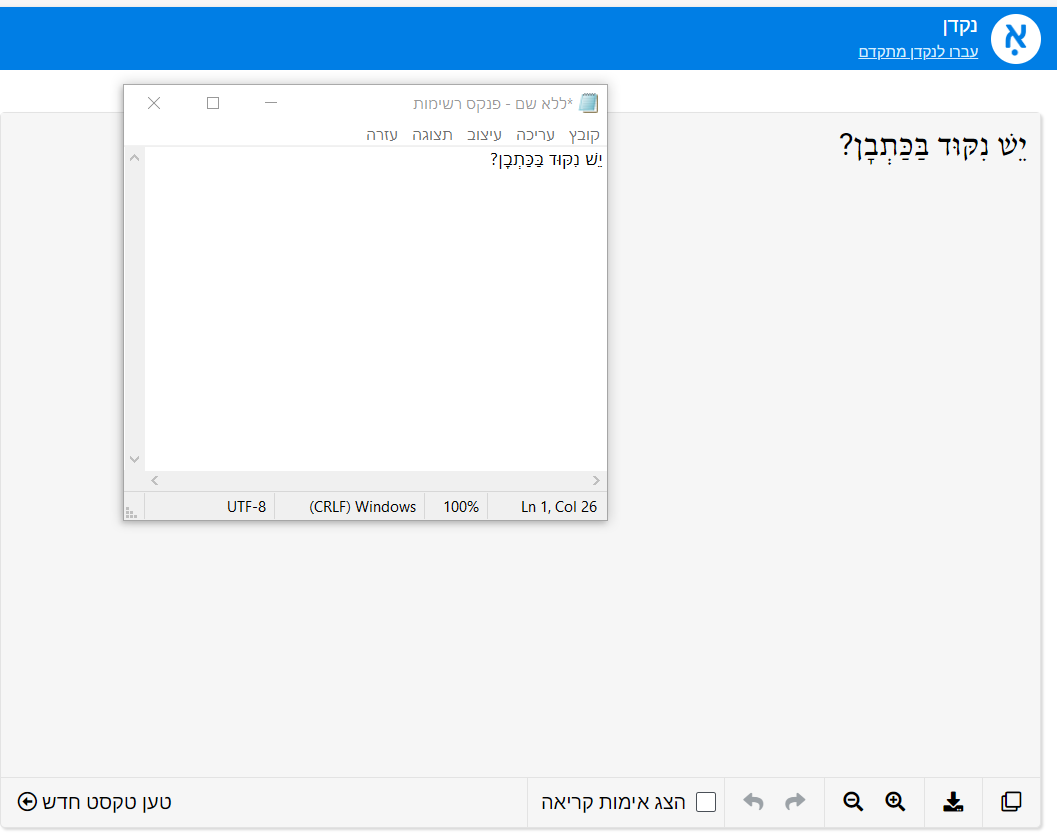Maximize the Notepad window
This screenshot has height=835, width=1057.
pyautogui.click(x=213, y=102)
